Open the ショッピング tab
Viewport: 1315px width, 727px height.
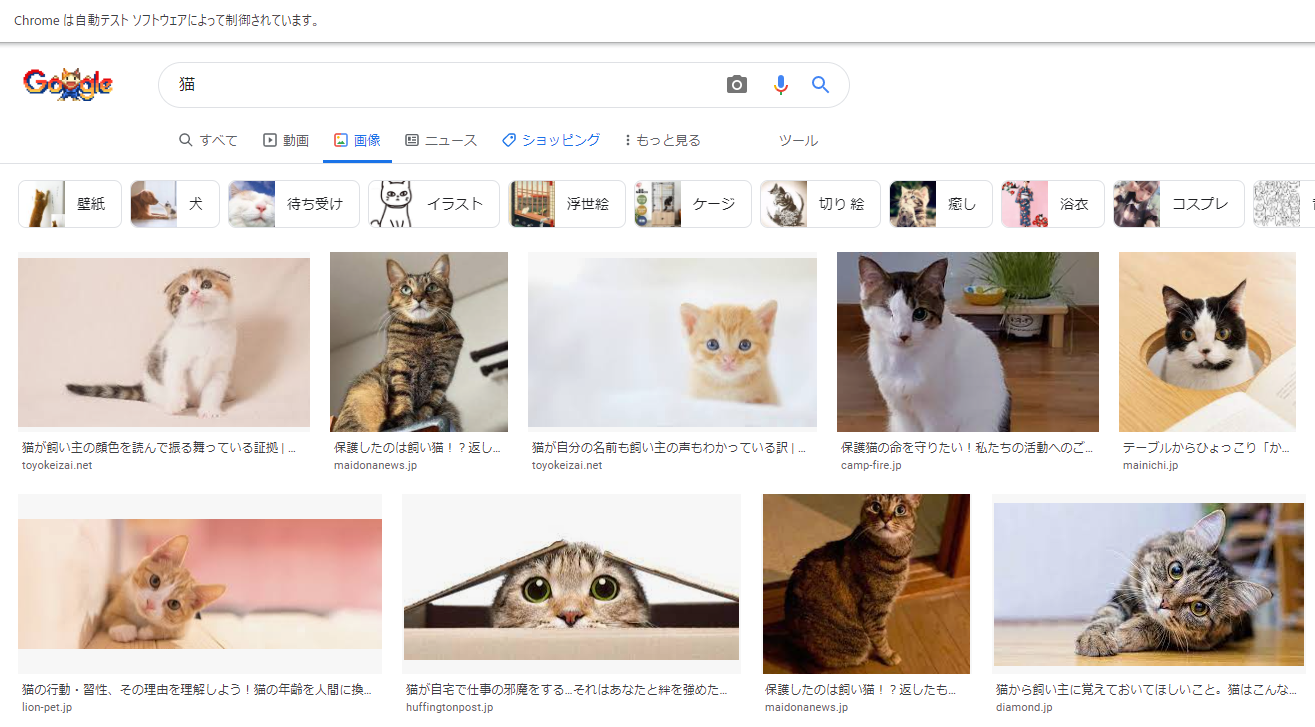pos(551,140)
